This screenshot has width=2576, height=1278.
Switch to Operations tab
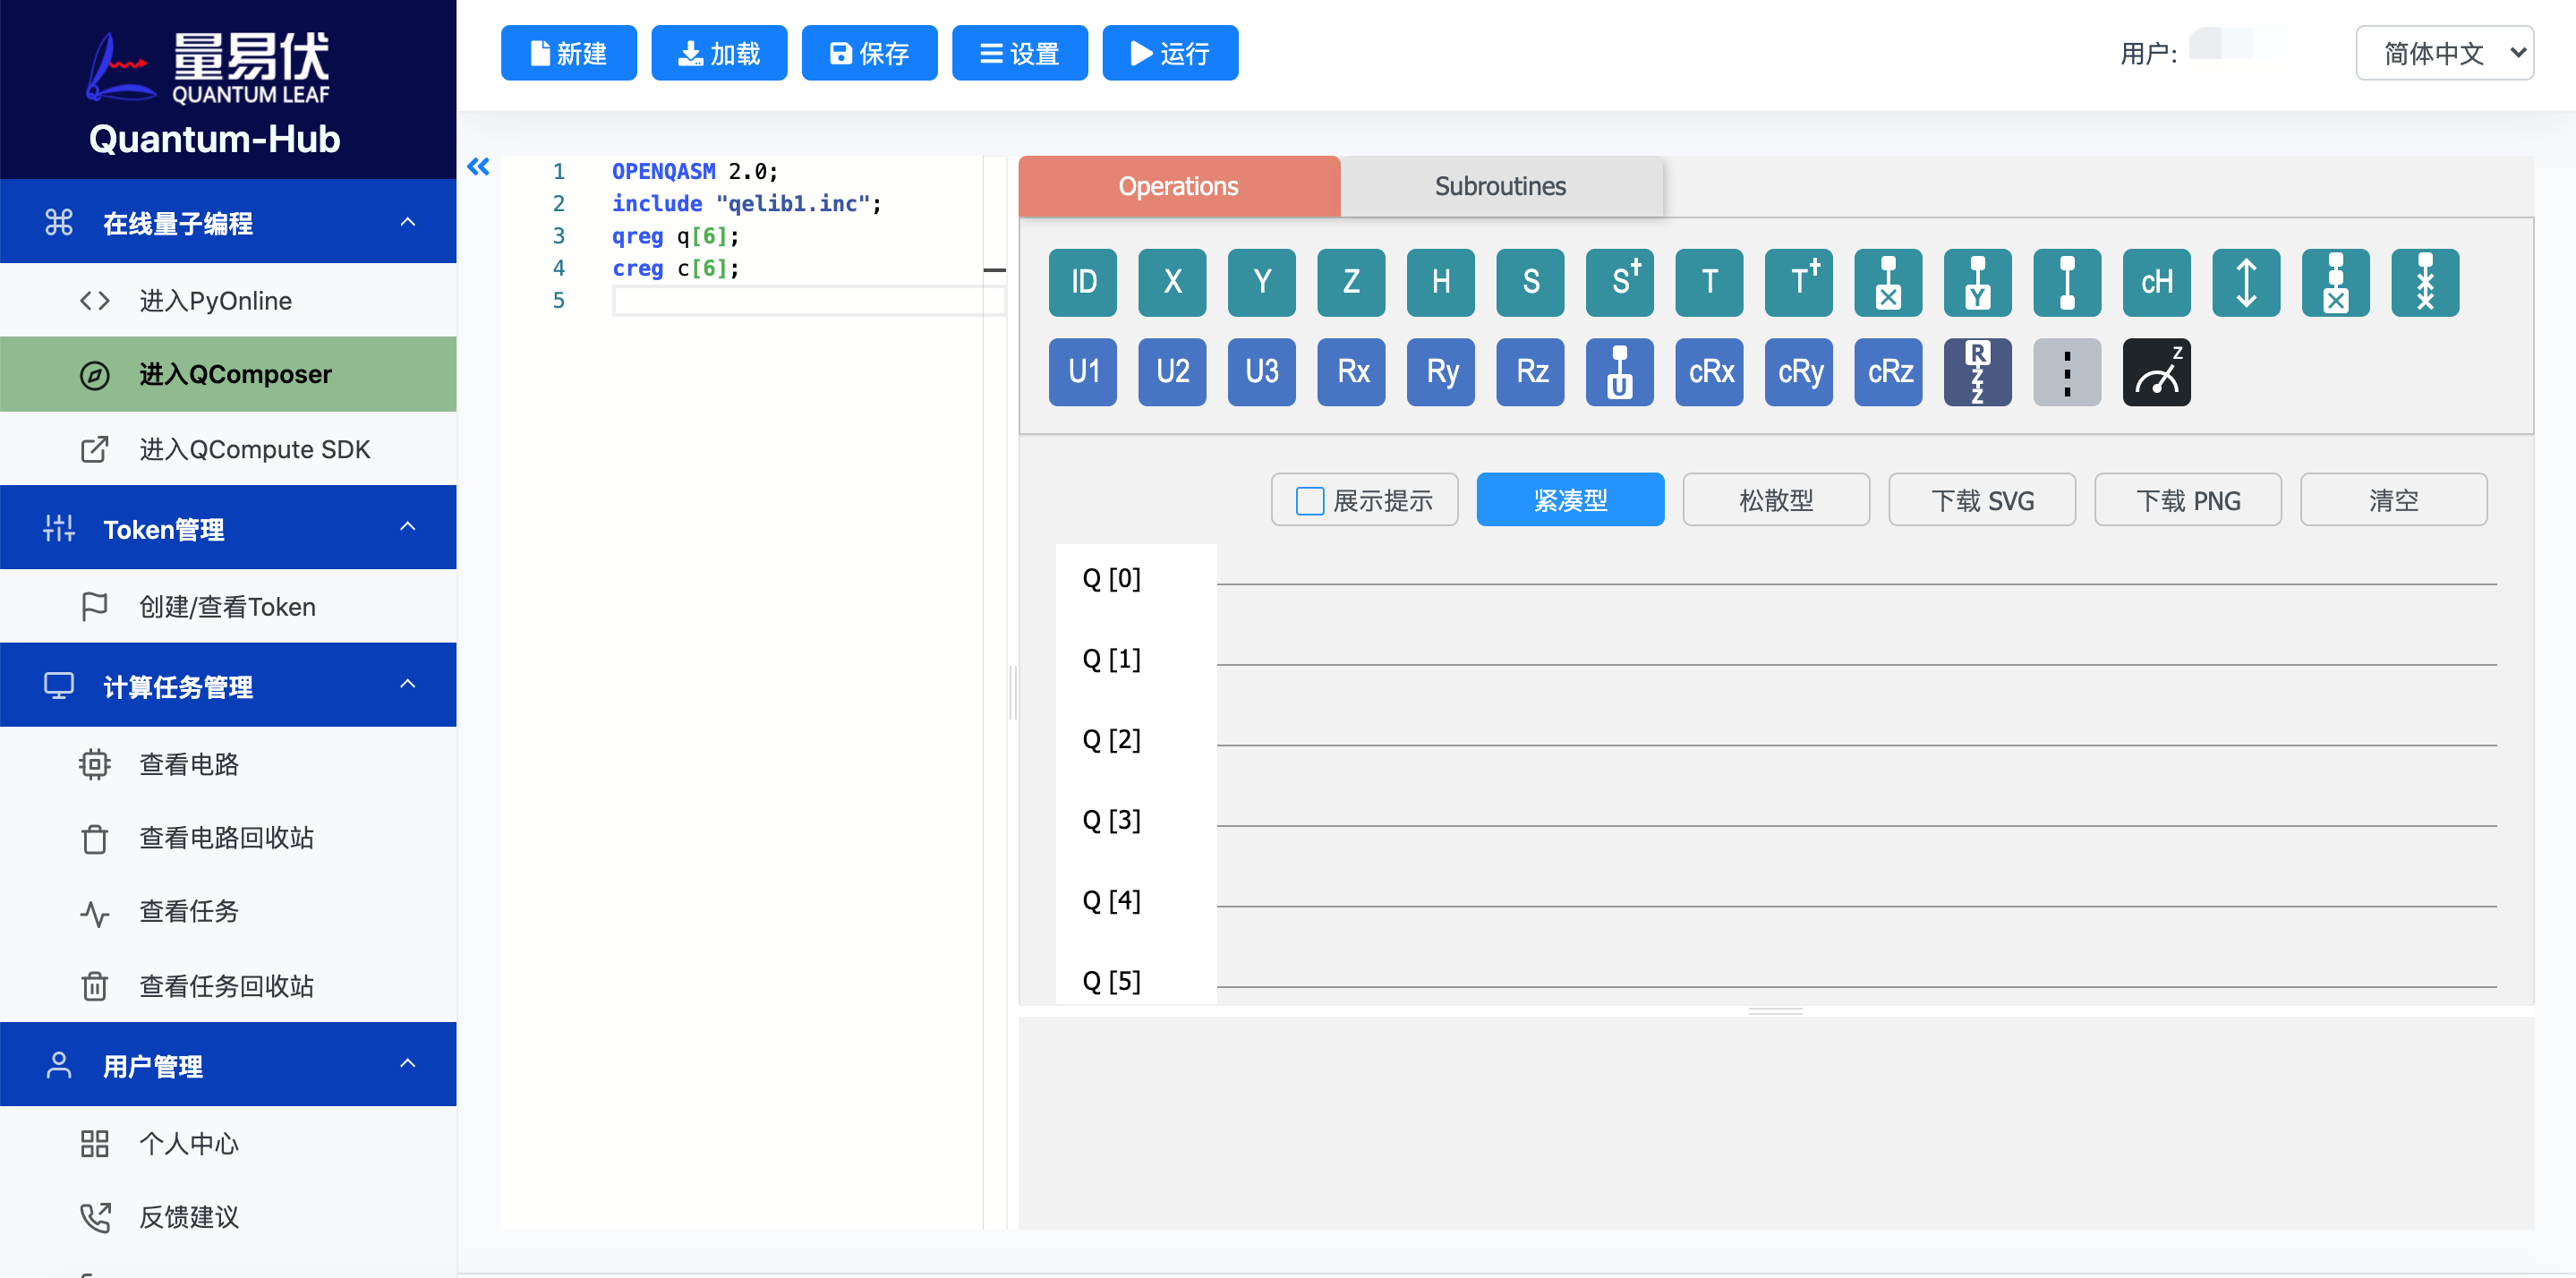(1178, 184)
